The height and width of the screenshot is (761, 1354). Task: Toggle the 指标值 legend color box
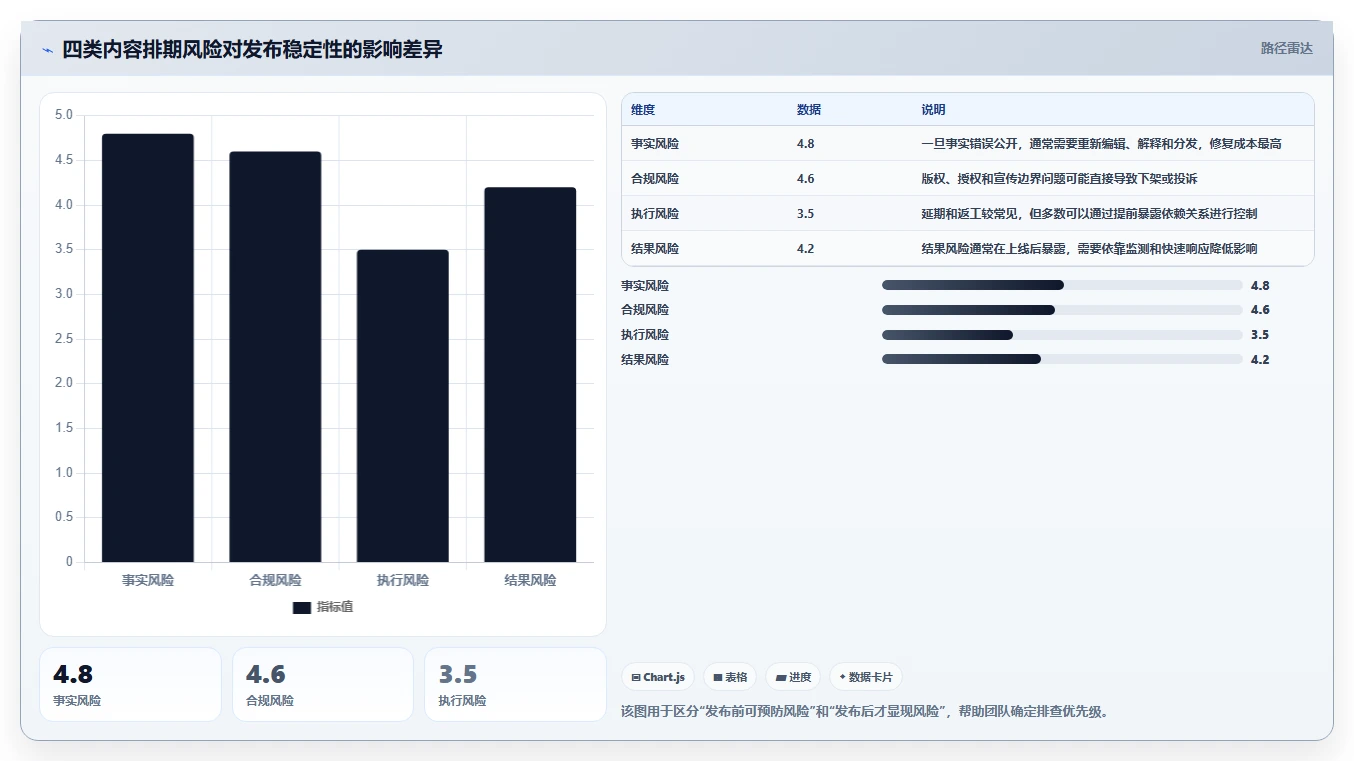click(x=302, y=608)
